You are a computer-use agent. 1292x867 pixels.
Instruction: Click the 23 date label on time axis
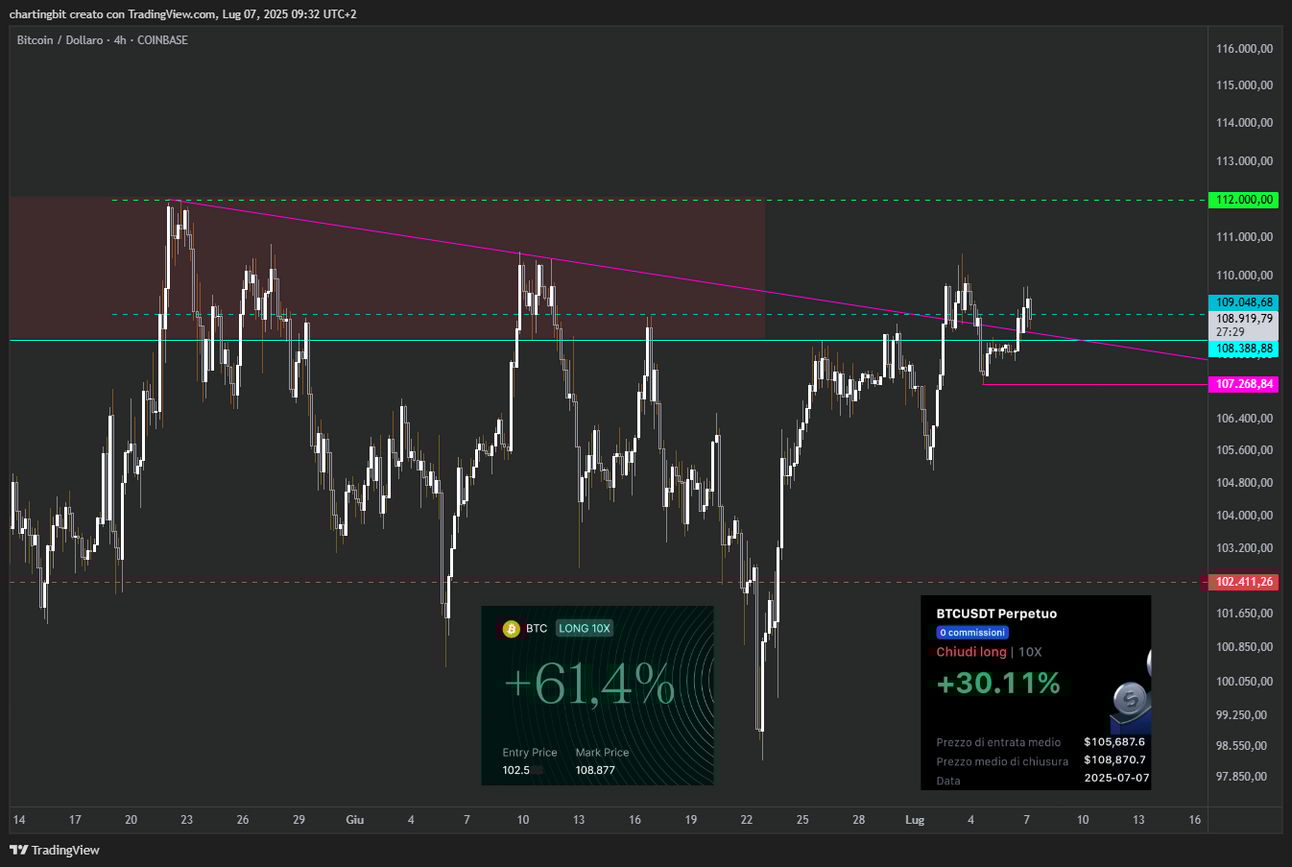(x=187, y=820)
